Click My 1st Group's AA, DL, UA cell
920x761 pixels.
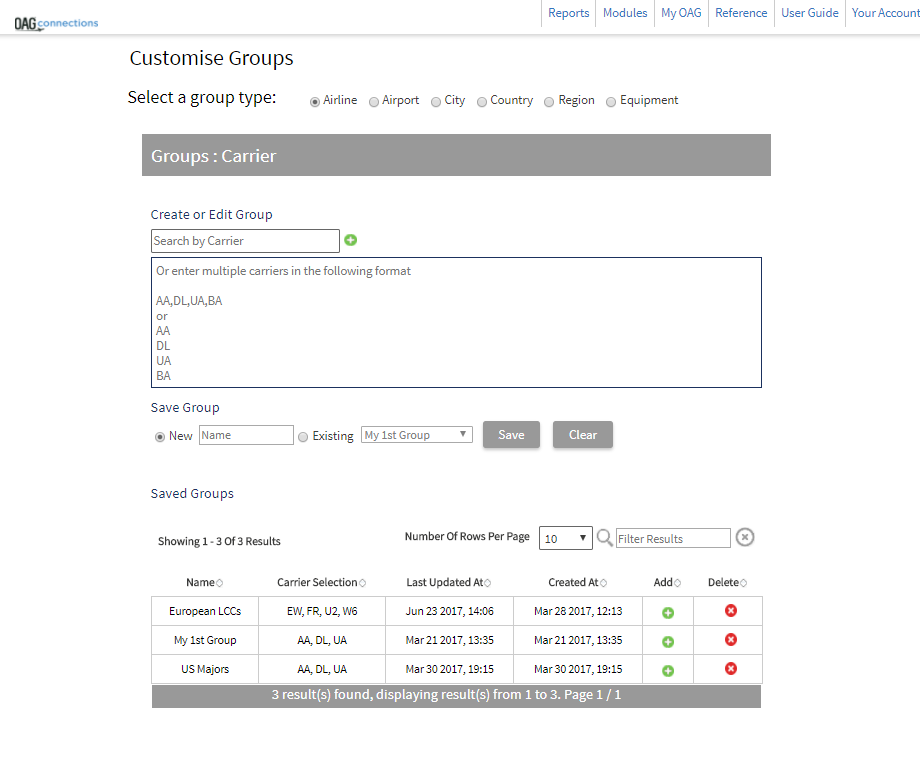322,640
